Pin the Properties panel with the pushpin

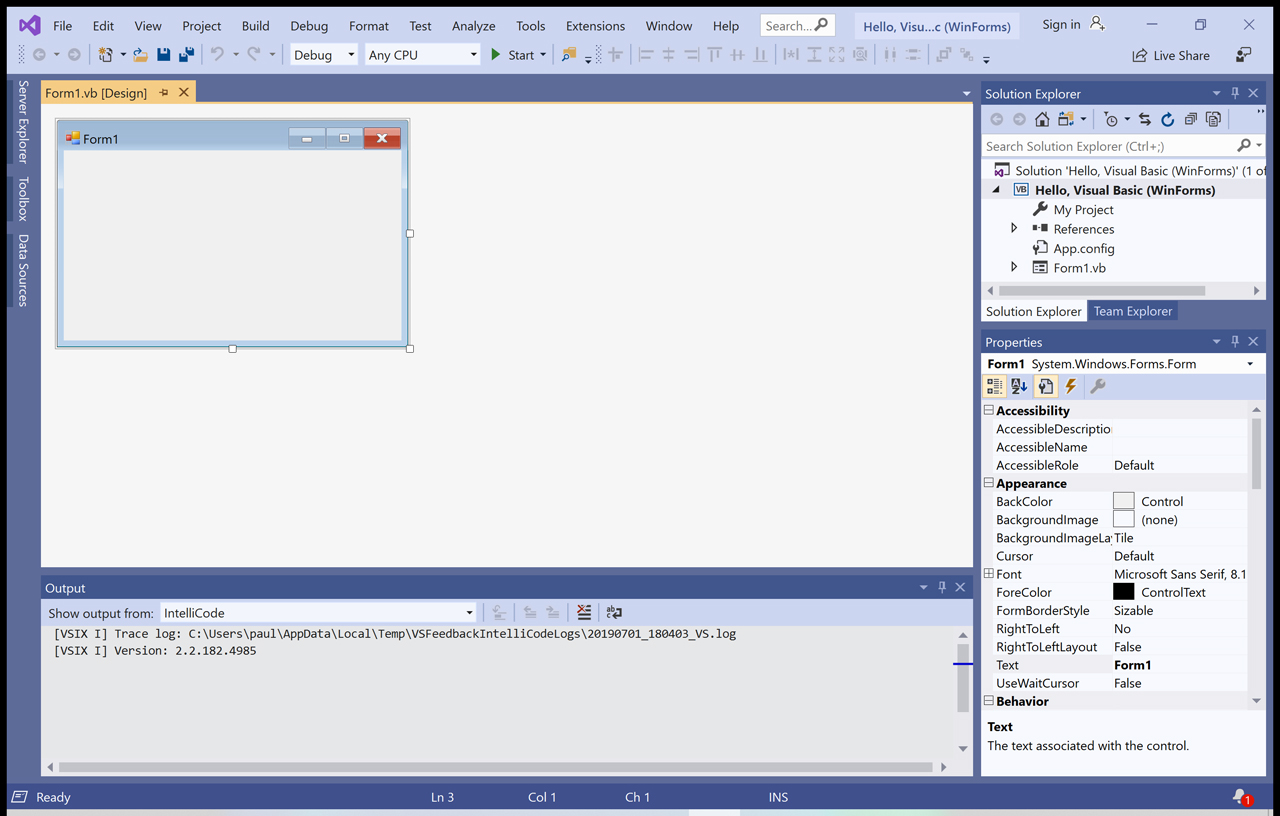coord(1235,342)
